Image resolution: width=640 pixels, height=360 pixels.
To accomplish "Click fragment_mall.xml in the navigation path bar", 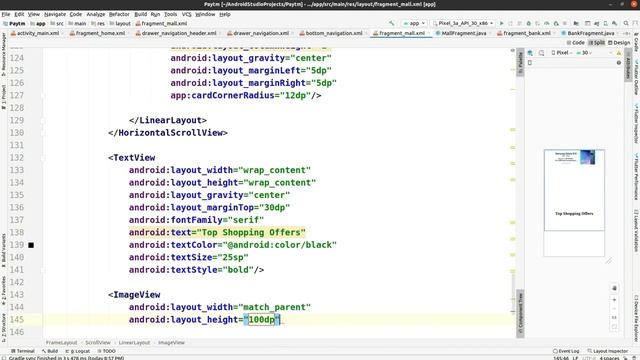I will click(x=161, y=24).
